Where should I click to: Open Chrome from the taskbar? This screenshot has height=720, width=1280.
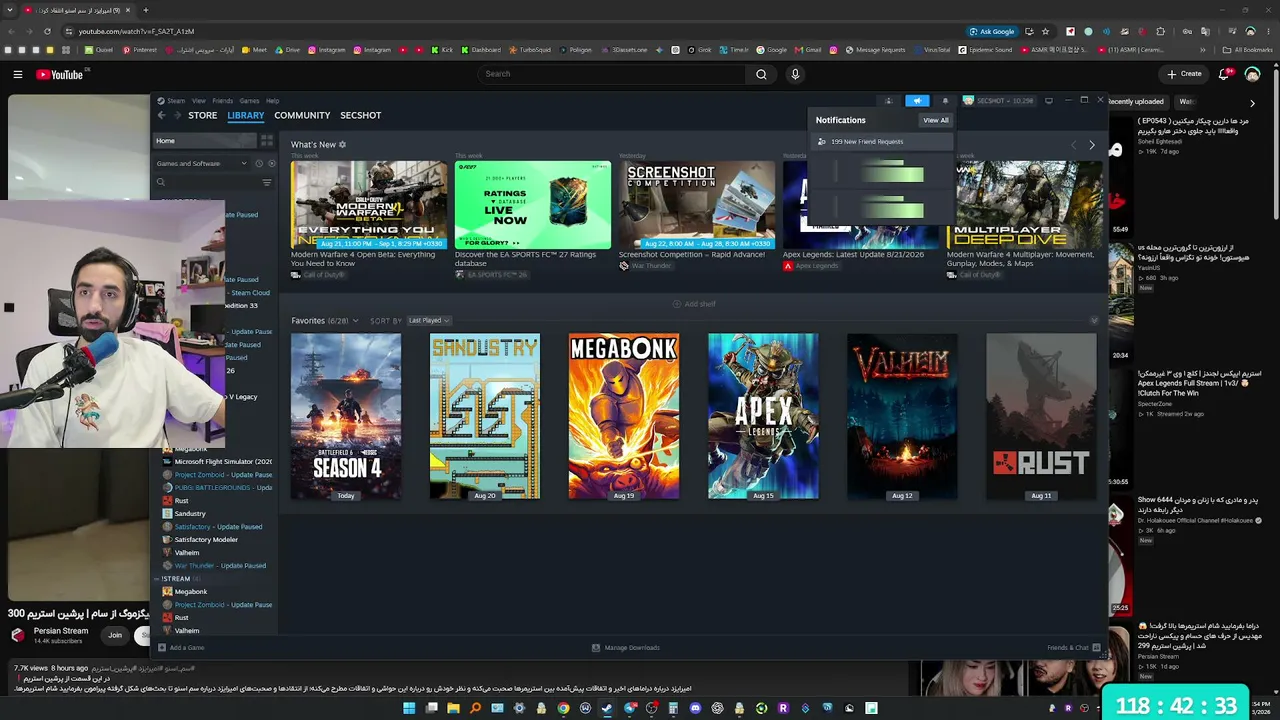[x=563, y=708]
